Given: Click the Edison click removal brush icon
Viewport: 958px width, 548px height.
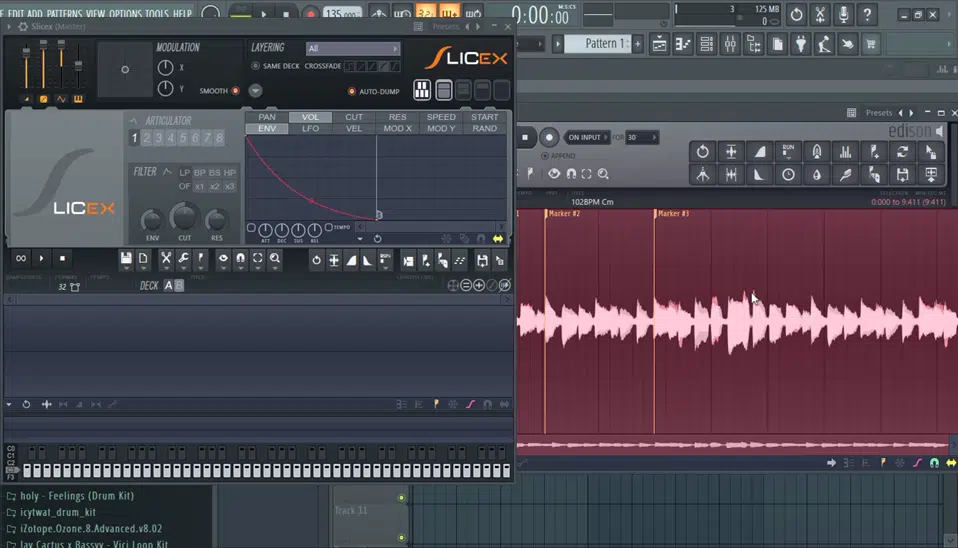Looking at the screenshot, I should (846, 175).
